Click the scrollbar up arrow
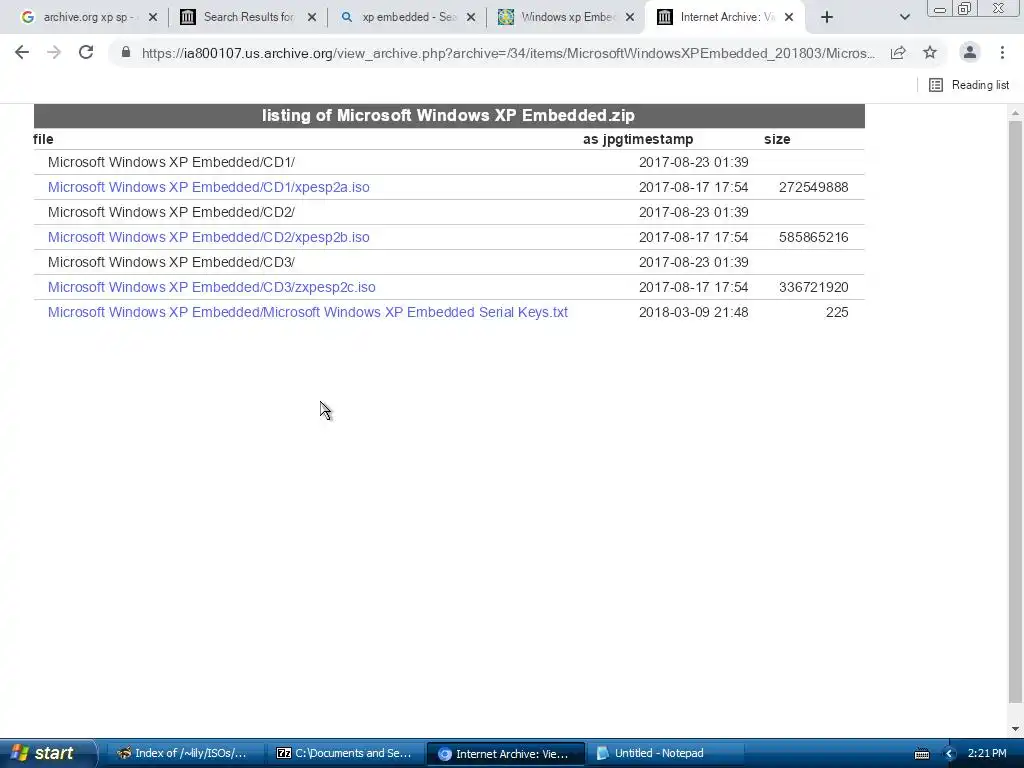 1015,112
